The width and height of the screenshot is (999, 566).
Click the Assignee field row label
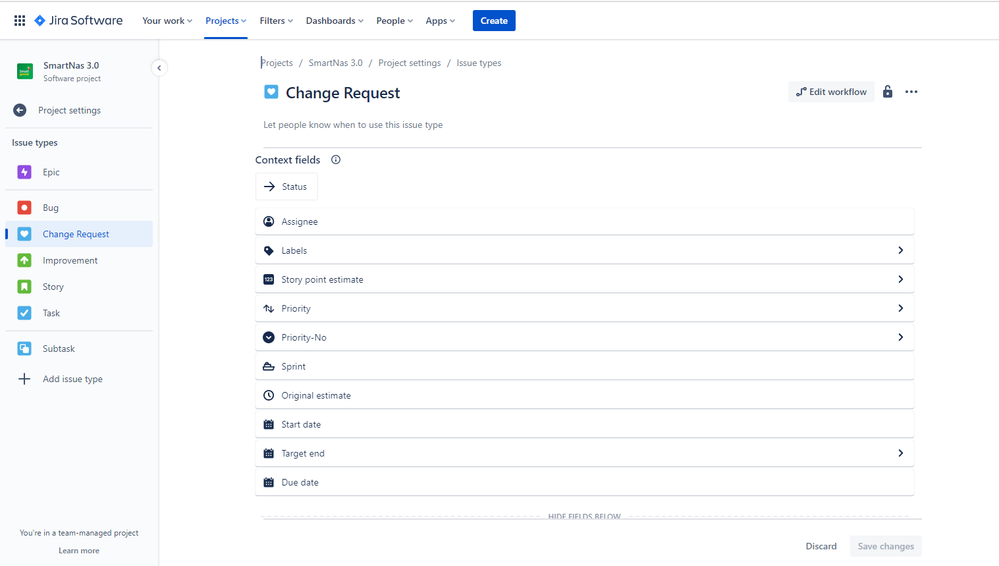coord(299,222)
